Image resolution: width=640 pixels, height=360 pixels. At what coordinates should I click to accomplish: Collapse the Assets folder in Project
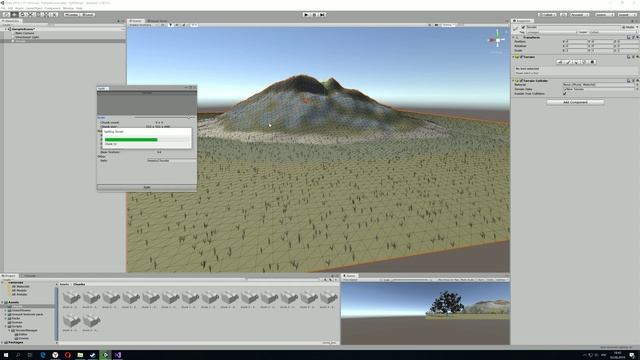[x=2, y=302]
